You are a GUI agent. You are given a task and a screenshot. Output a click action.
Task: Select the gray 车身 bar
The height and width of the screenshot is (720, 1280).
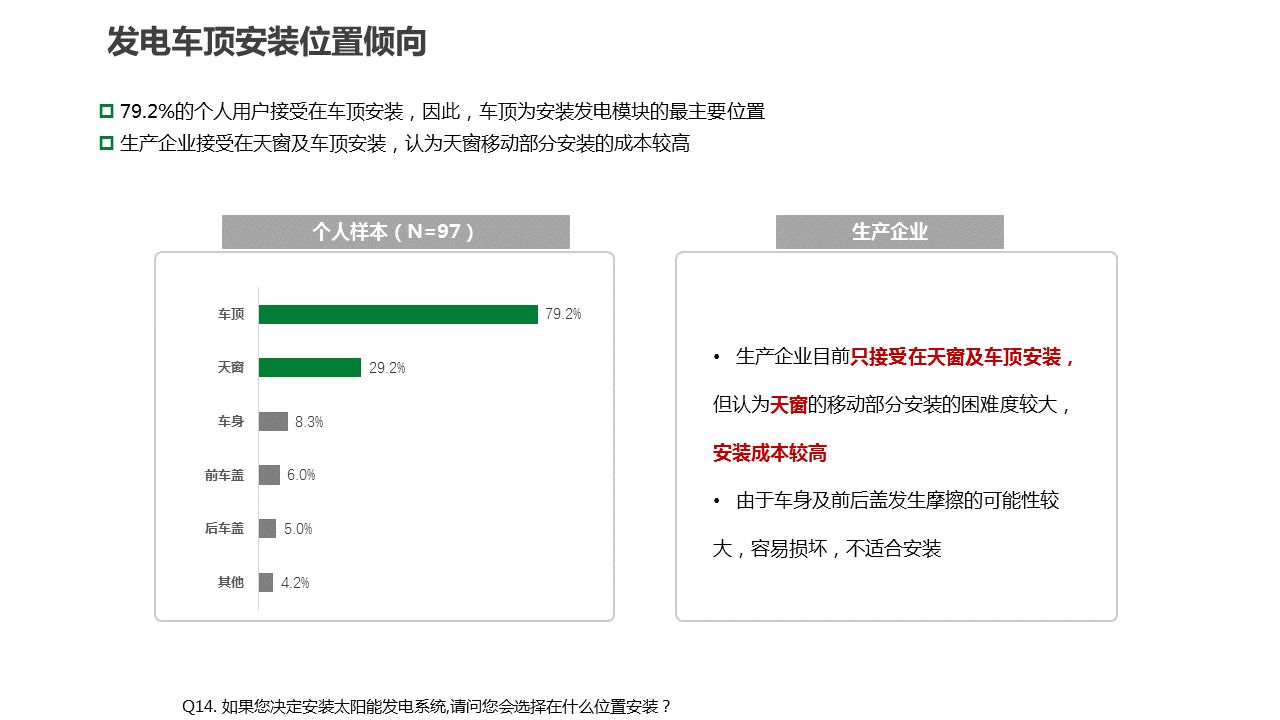point(273,421)
